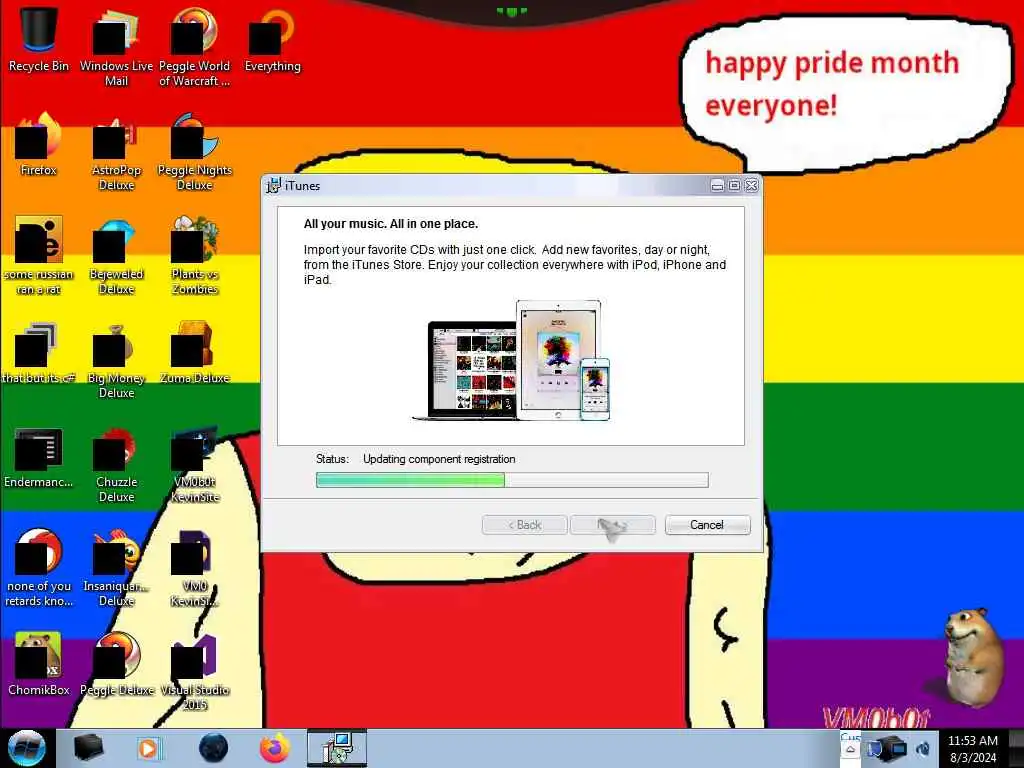1024x768 pixels.
Task: Select the Endermanc... desktop icon
Action: point(39,456)
